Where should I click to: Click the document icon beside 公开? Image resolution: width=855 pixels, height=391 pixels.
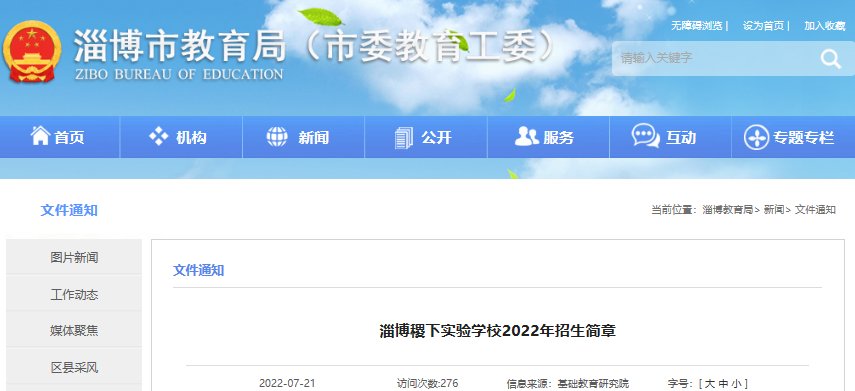404,137
